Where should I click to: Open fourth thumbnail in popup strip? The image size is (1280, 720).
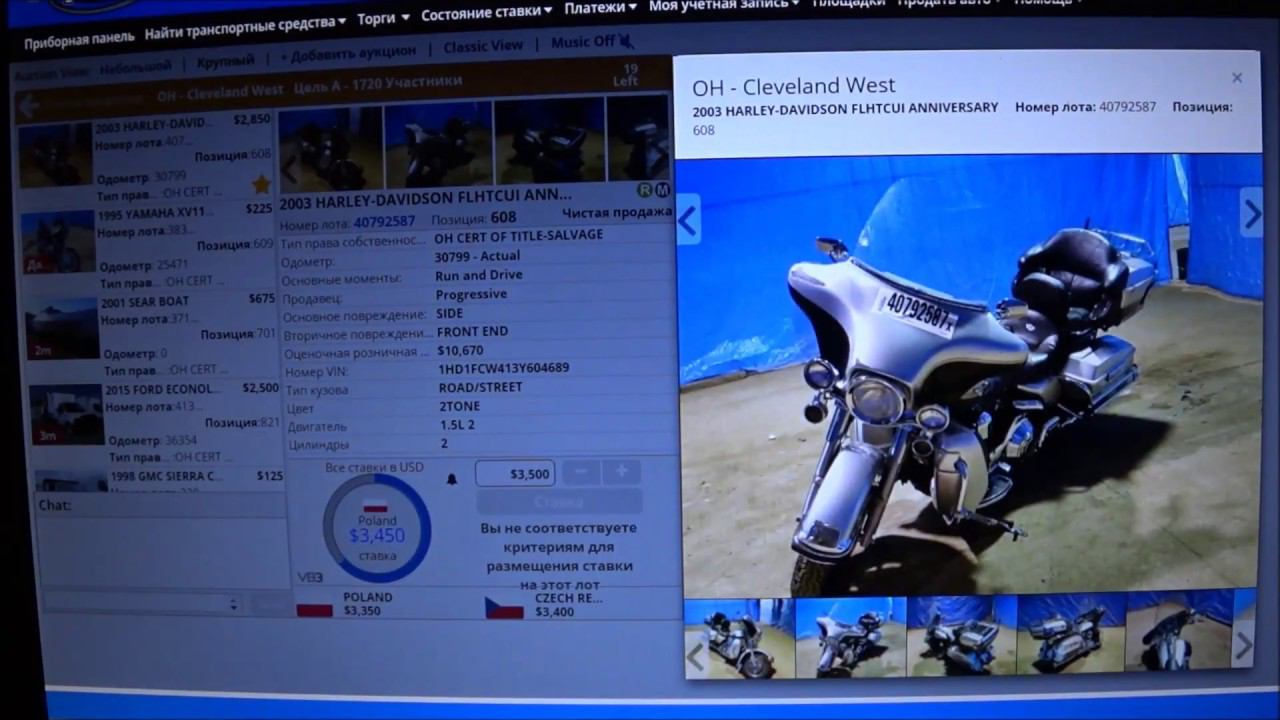1071,633
